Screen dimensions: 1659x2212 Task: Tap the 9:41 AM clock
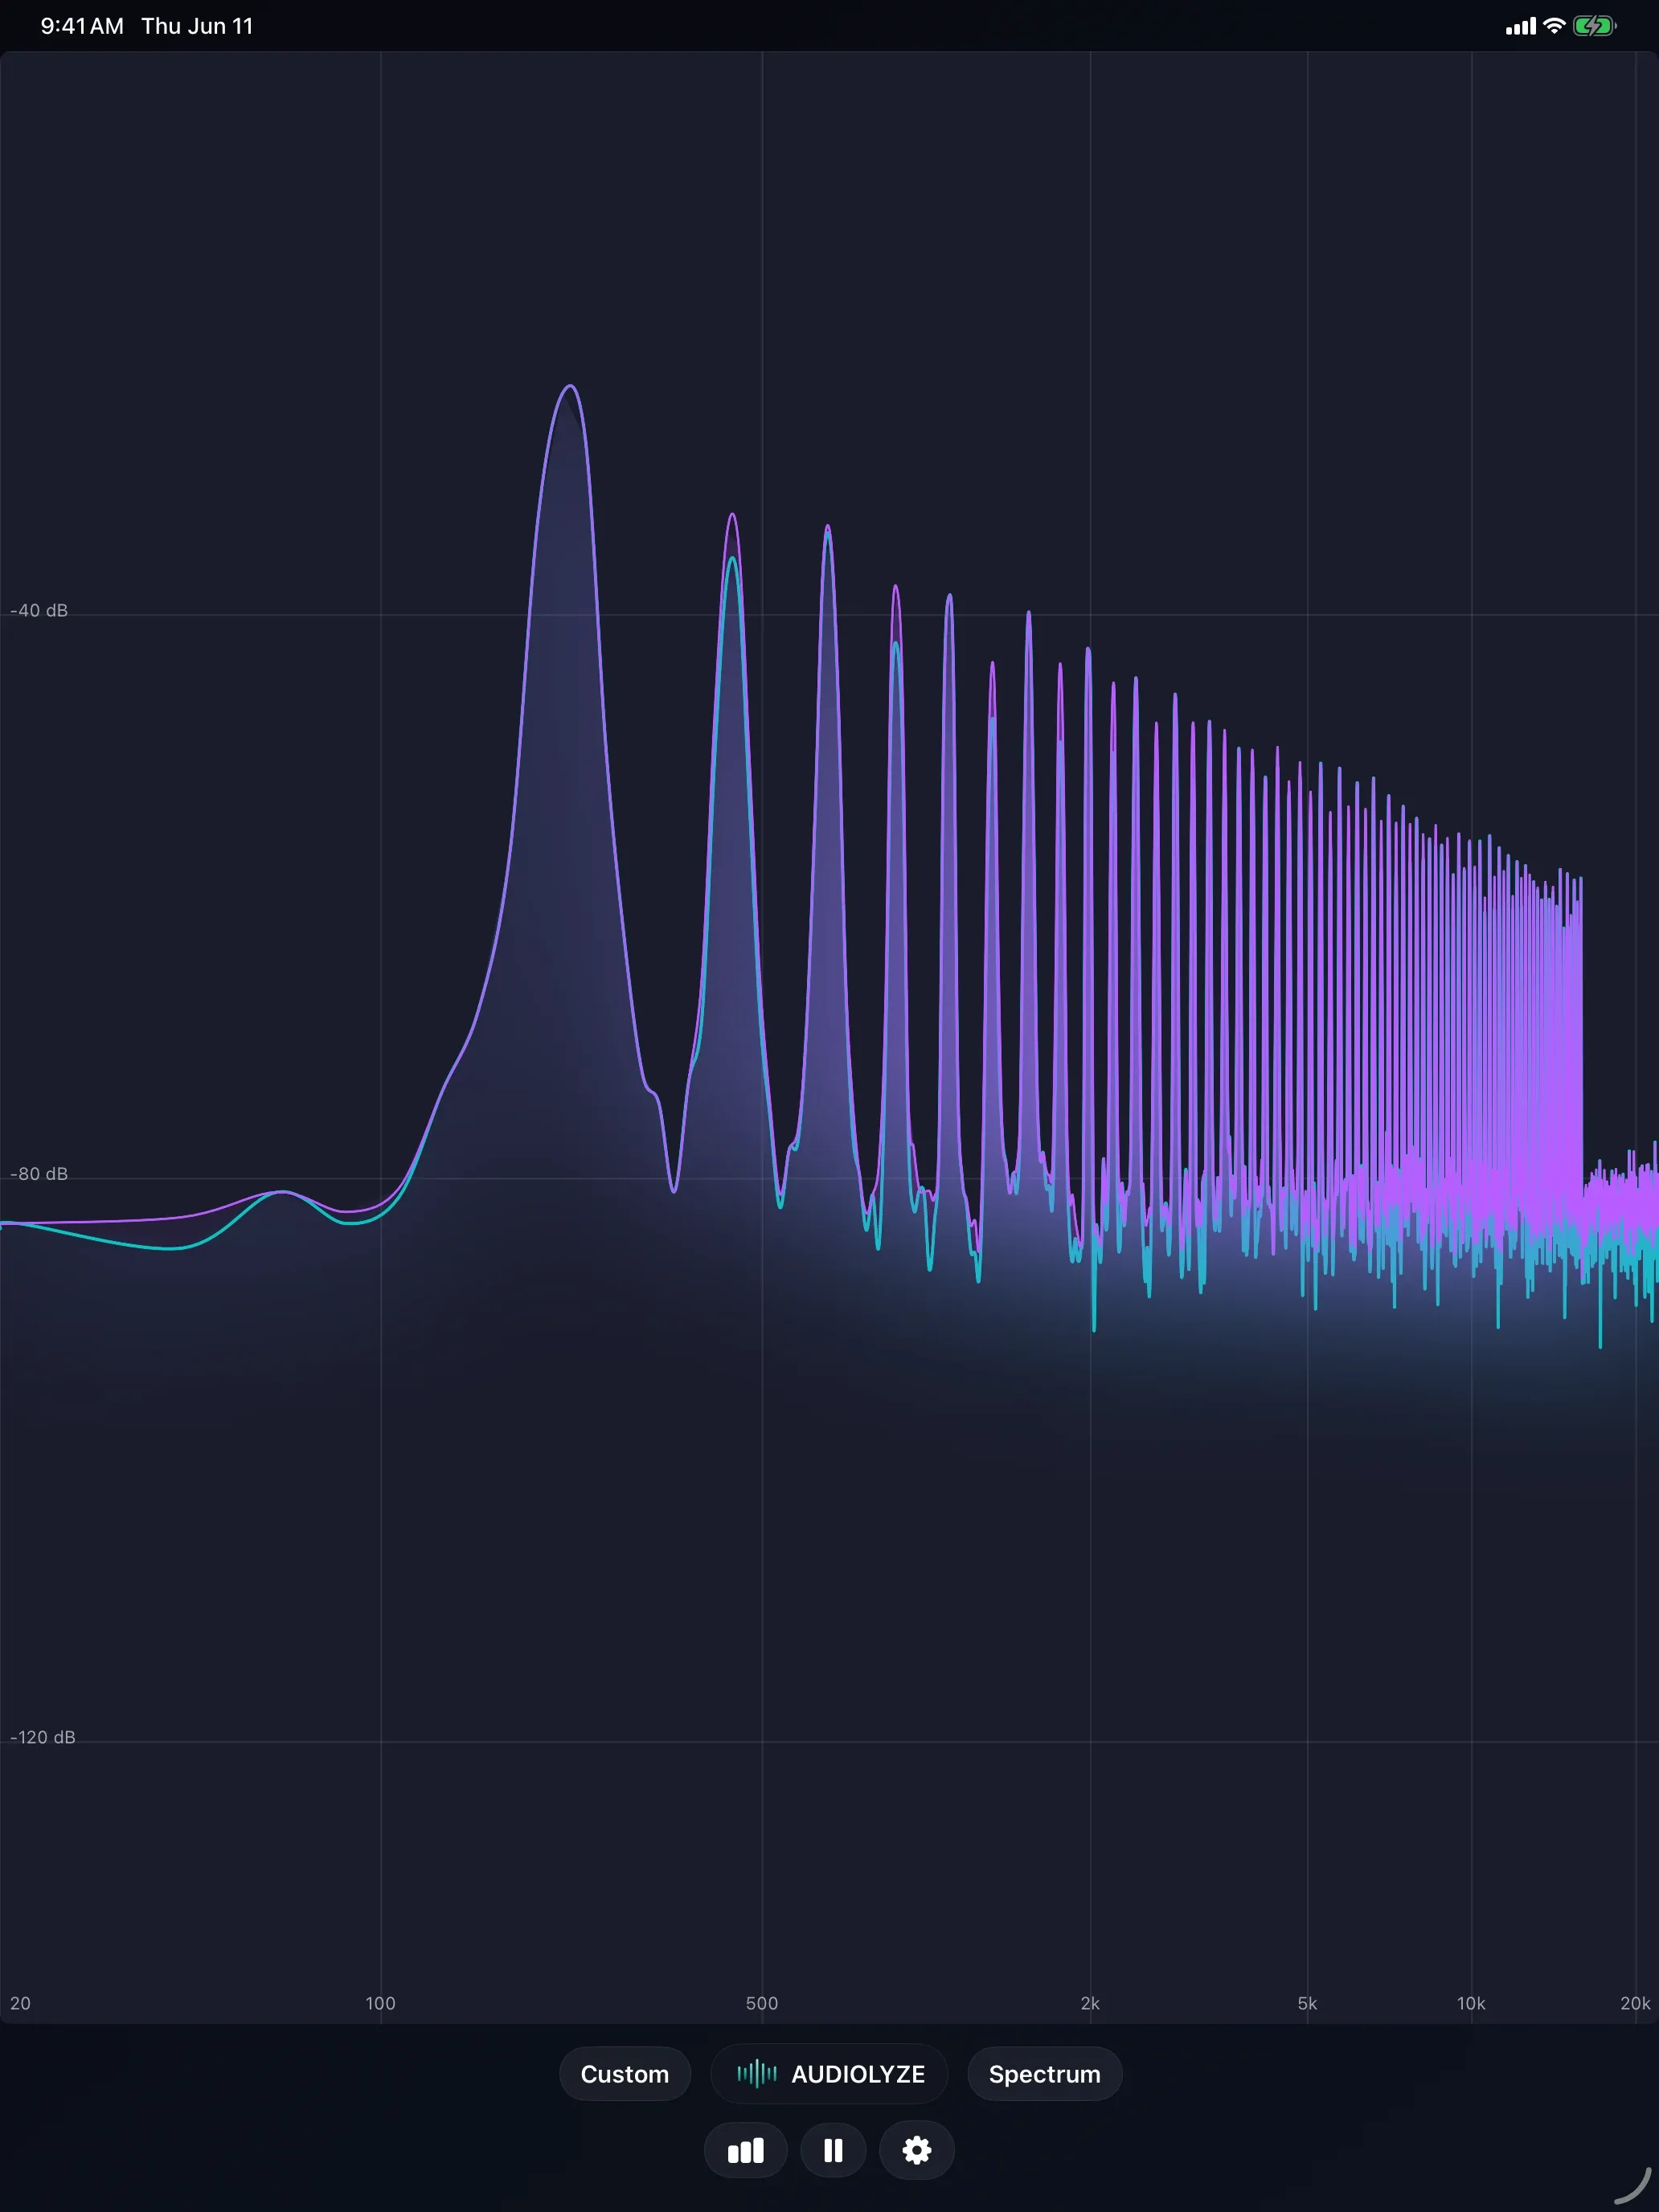pyautogui.click(x=82, y=26)
